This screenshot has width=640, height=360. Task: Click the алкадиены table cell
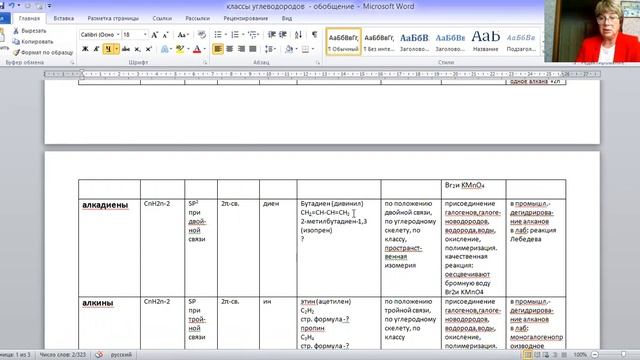[x=109, y=248]
